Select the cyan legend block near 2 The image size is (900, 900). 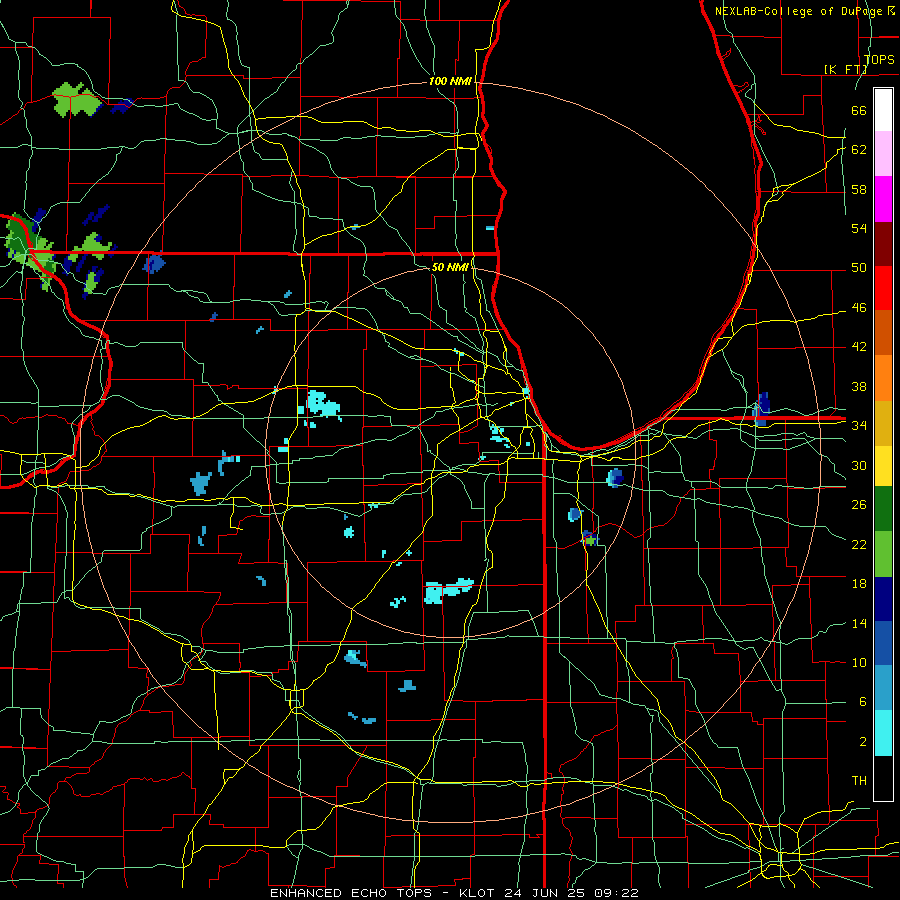coord(883,734)
